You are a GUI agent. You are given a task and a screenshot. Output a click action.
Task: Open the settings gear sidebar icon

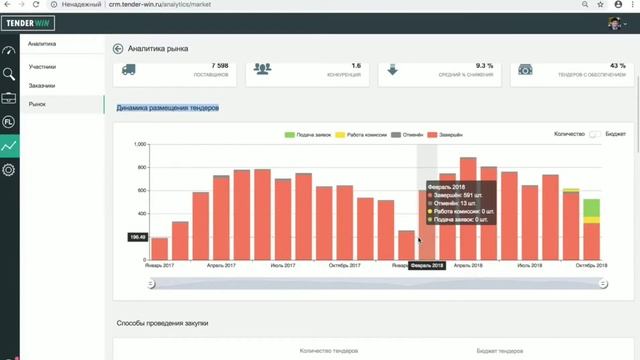(x=9, y=170)
